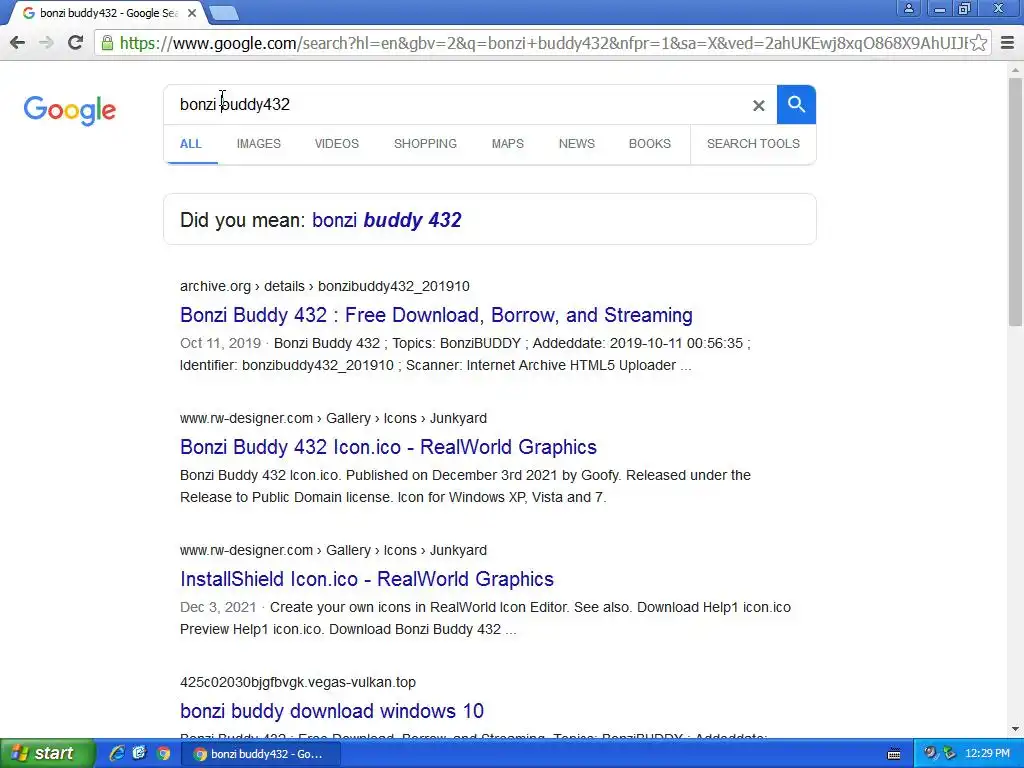
Task: Click the green padlock security icon
Action: coord(107,43)
